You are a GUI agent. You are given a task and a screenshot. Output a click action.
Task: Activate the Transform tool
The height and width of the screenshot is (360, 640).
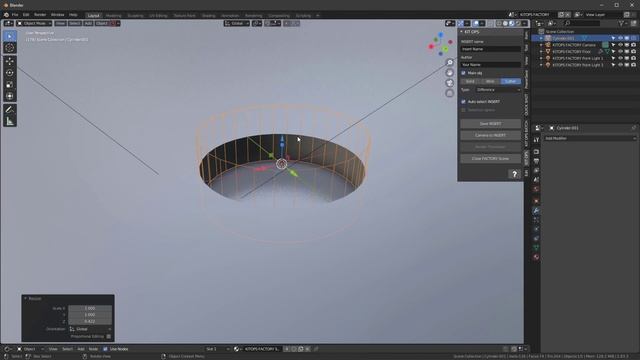[x=10, y=96]
